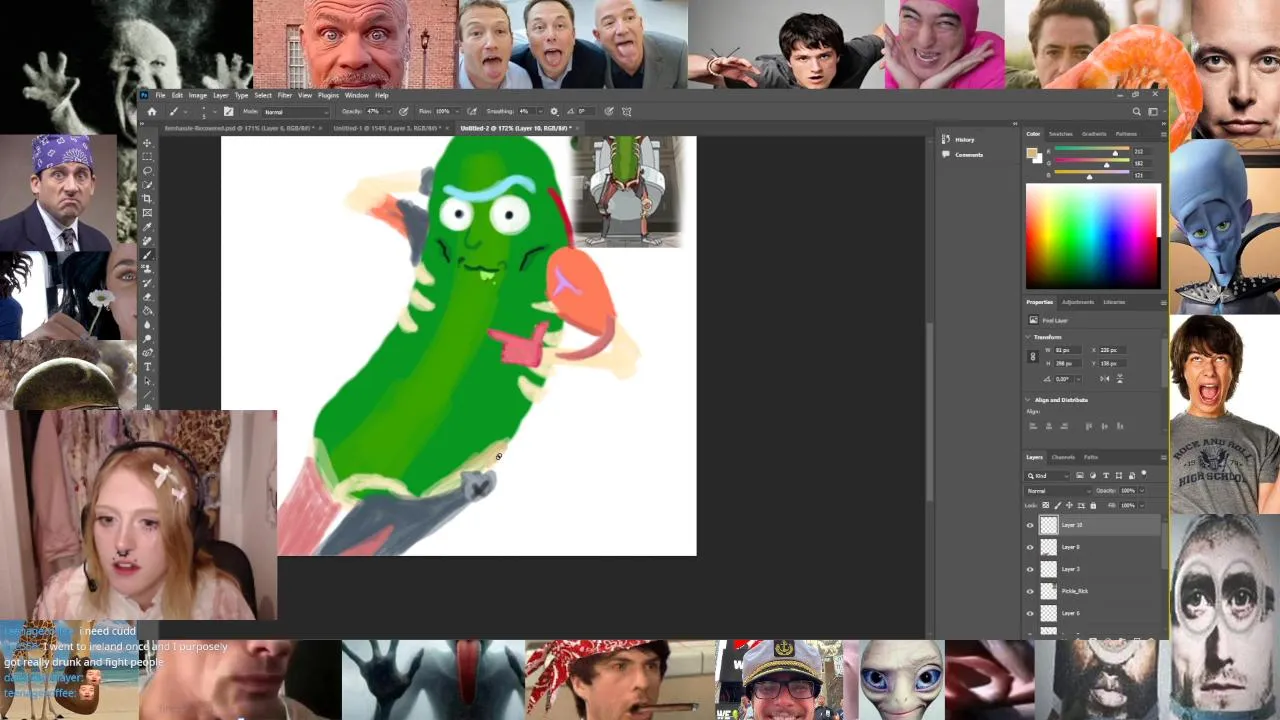Viewport: 1280px width, 720px height.
Task: Toggle symmetry paint butterfly icon
Action: (627, 111)
